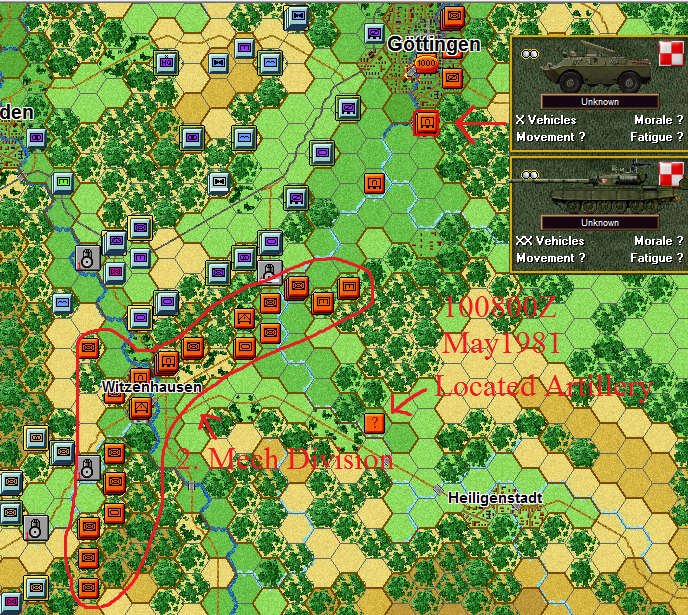Click 'Morale ?' in the tank unit panel
Screen dimensions: 688x615
pyautogui.click(x=659, y=241)
